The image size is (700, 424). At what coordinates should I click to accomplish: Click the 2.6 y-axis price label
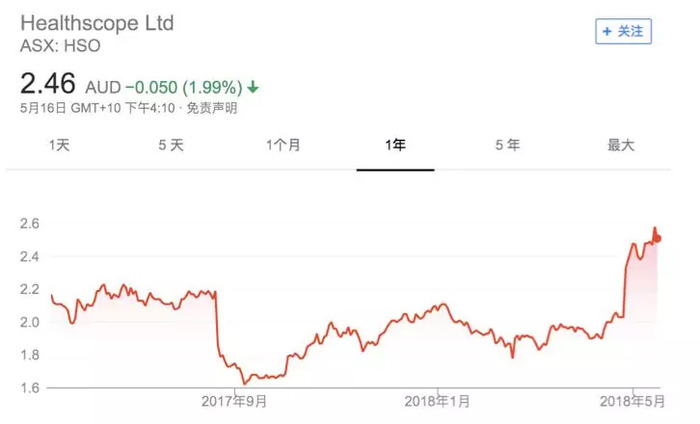click(x=29, y=223)
